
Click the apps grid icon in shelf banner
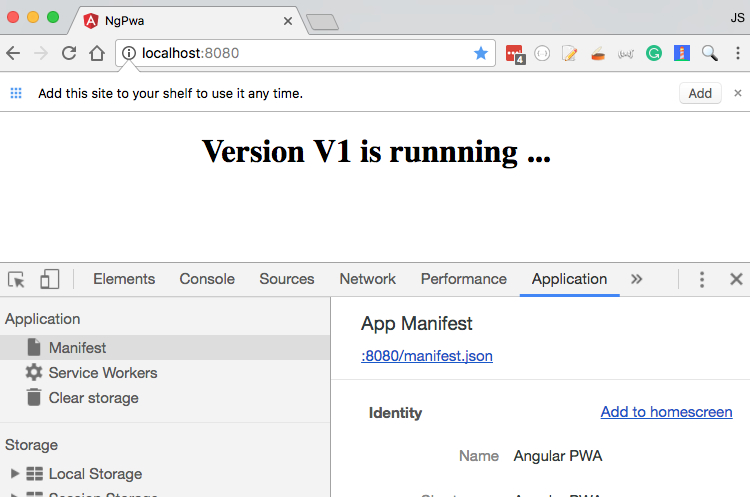[16, 93]
